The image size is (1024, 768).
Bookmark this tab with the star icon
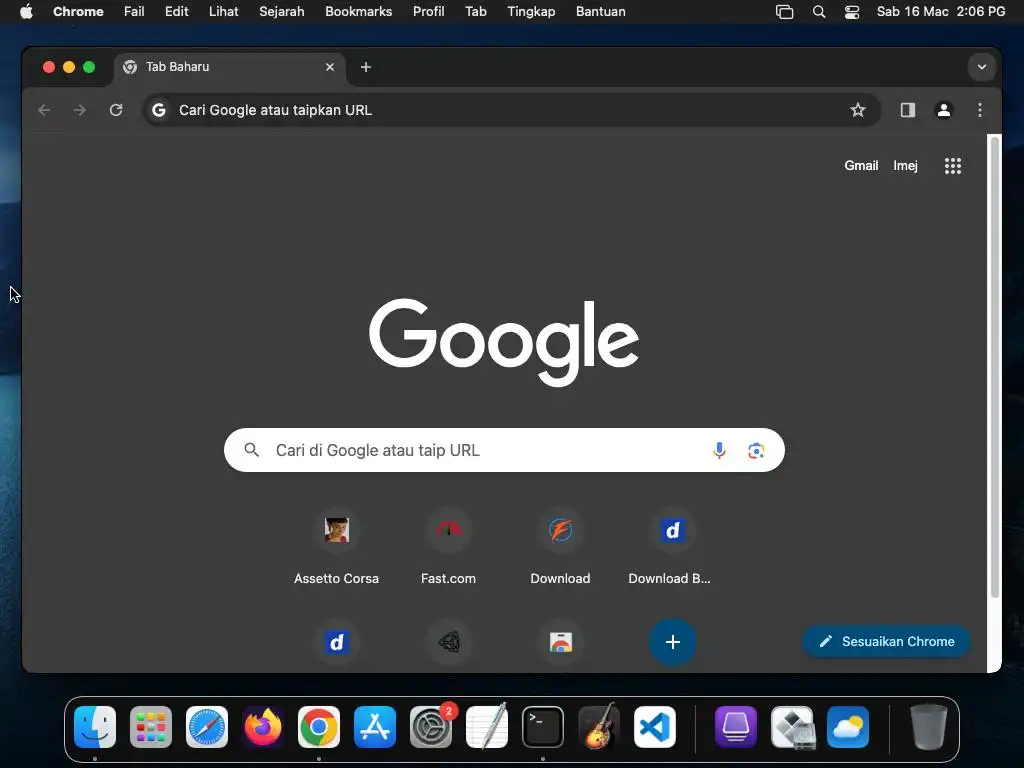click(x=857, y=110)
